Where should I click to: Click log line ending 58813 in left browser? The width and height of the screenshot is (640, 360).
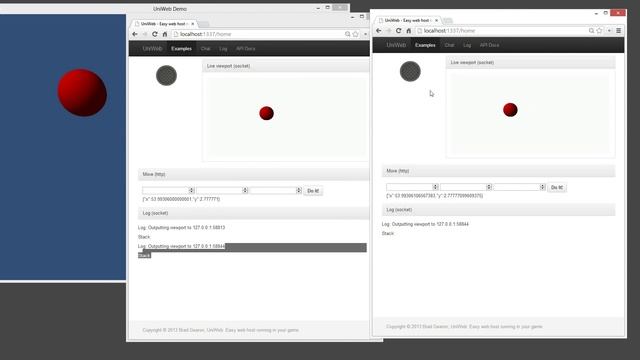tap(182, 227)
